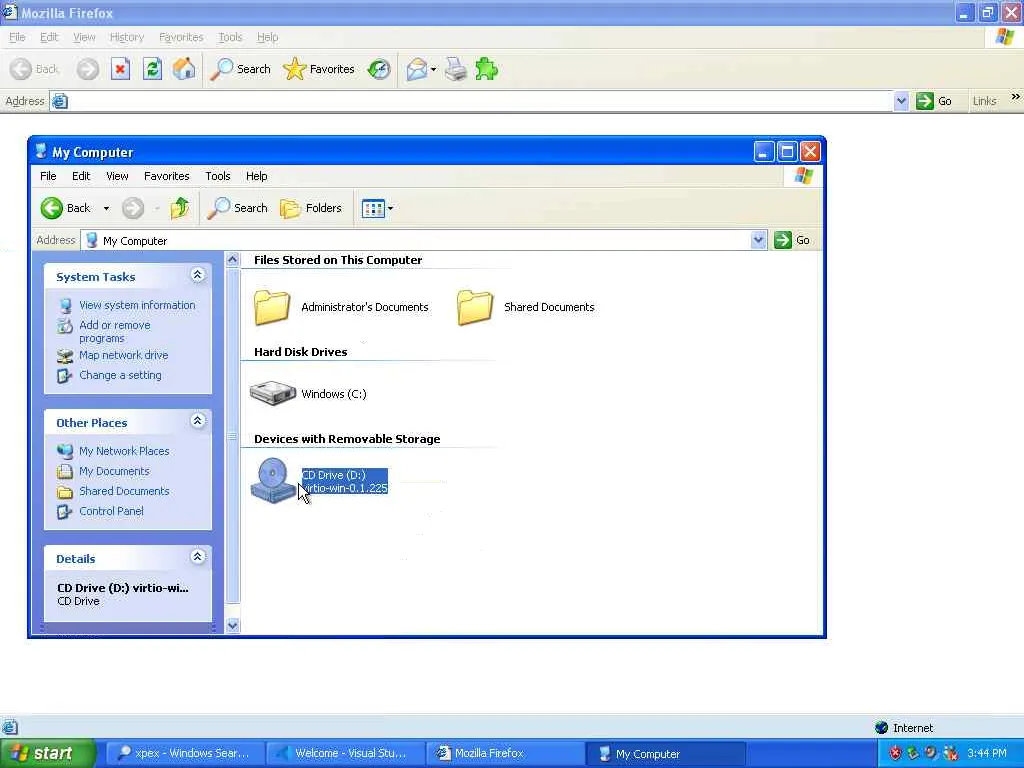Select Shared Documents folder in file pane
1024x768 pixels.
click(x=474, y=307)
